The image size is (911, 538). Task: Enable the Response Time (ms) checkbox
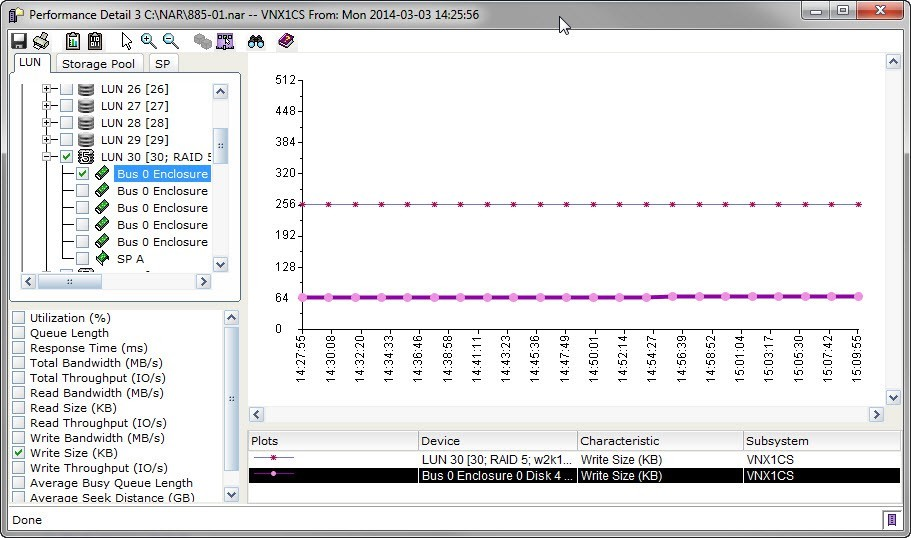19,347
